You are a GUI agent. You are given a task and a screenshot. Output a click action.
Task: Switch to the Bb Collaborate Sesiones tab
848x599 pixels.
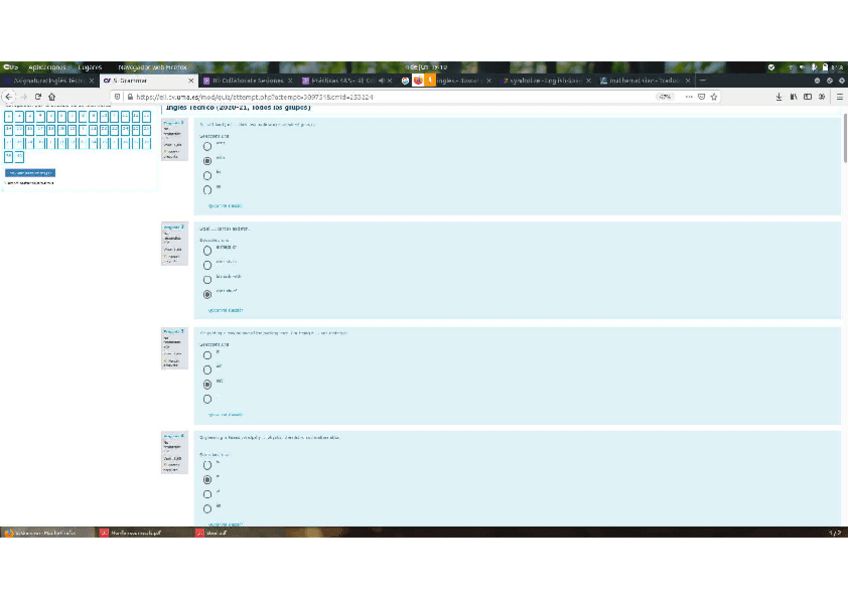coord(248,81)
